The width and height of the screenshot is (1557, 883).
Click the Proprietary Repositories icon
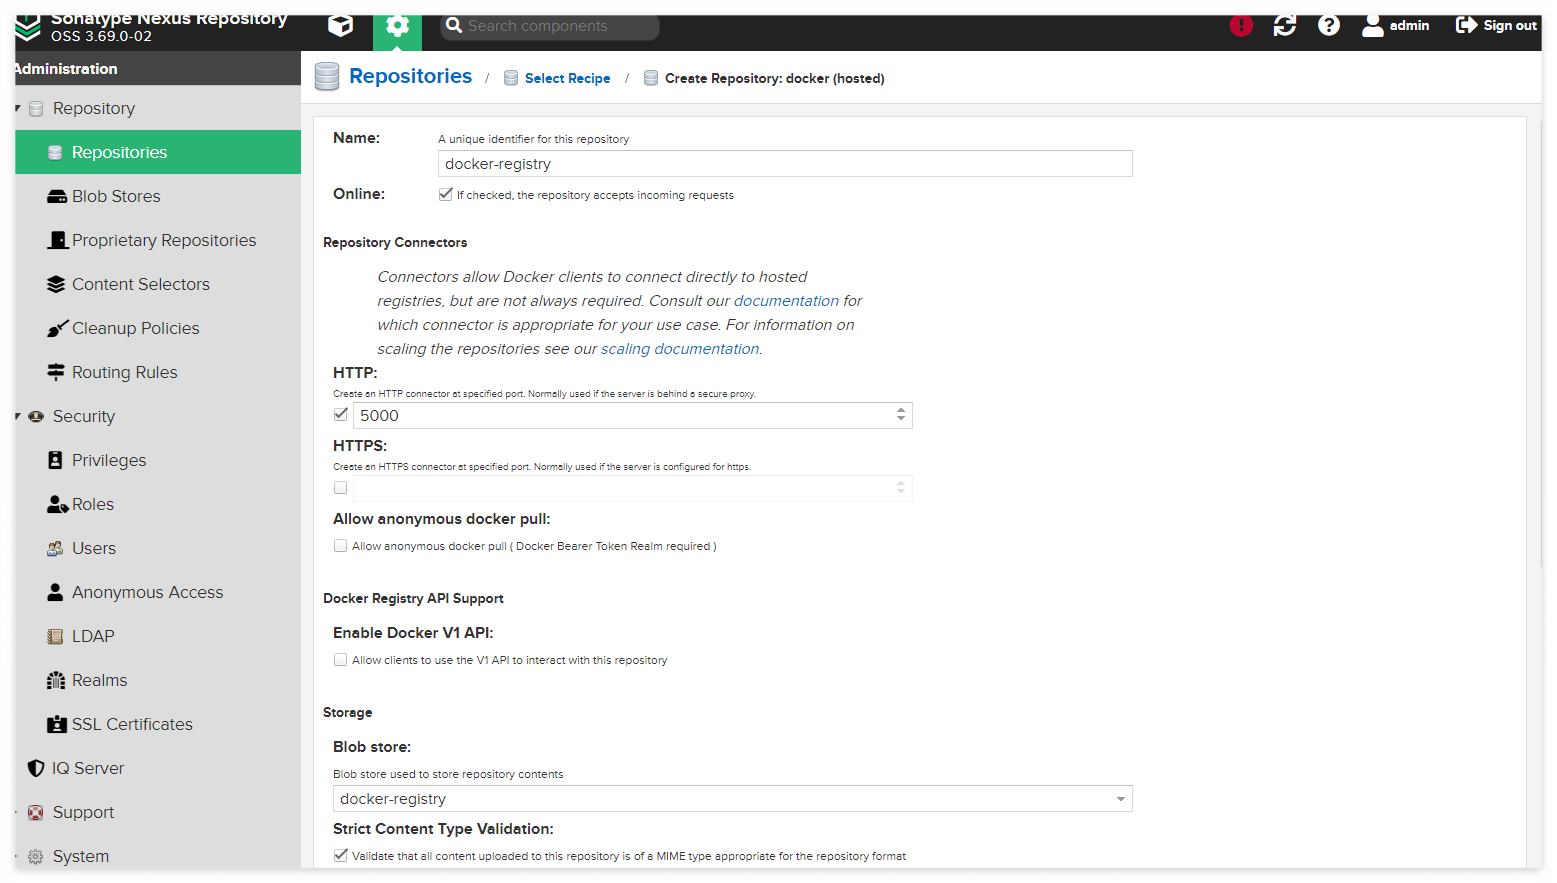(x=58, y=240)
